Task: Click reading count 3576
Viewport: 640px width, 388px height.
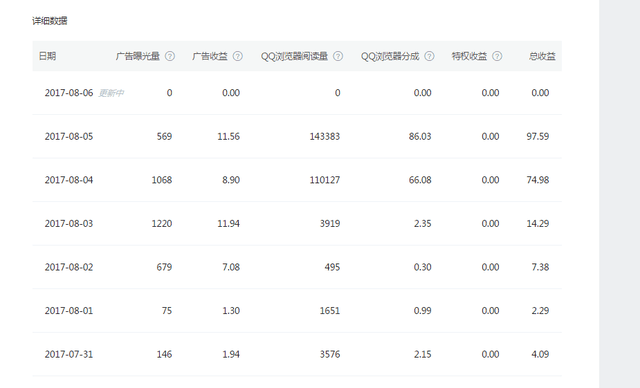Action: coord(330,354)
